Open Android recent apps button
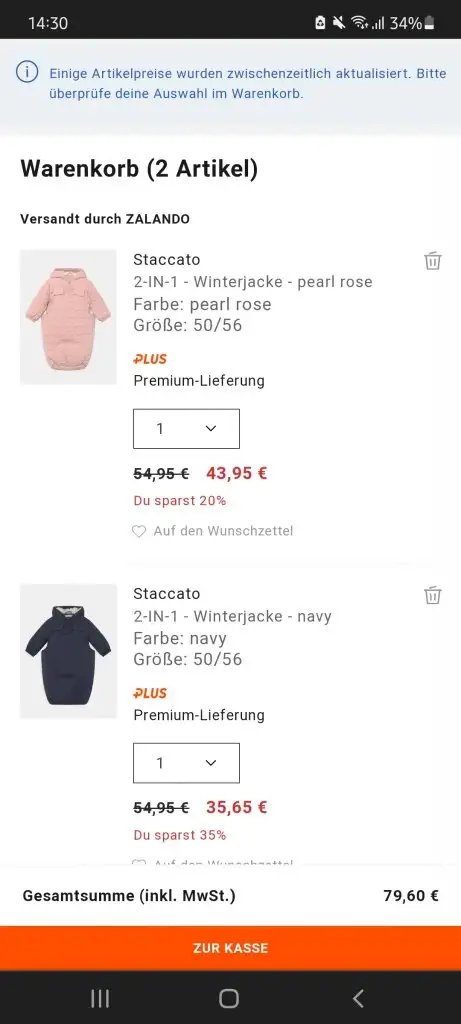This screenshot has width=461, height=1024. (100, 998)
